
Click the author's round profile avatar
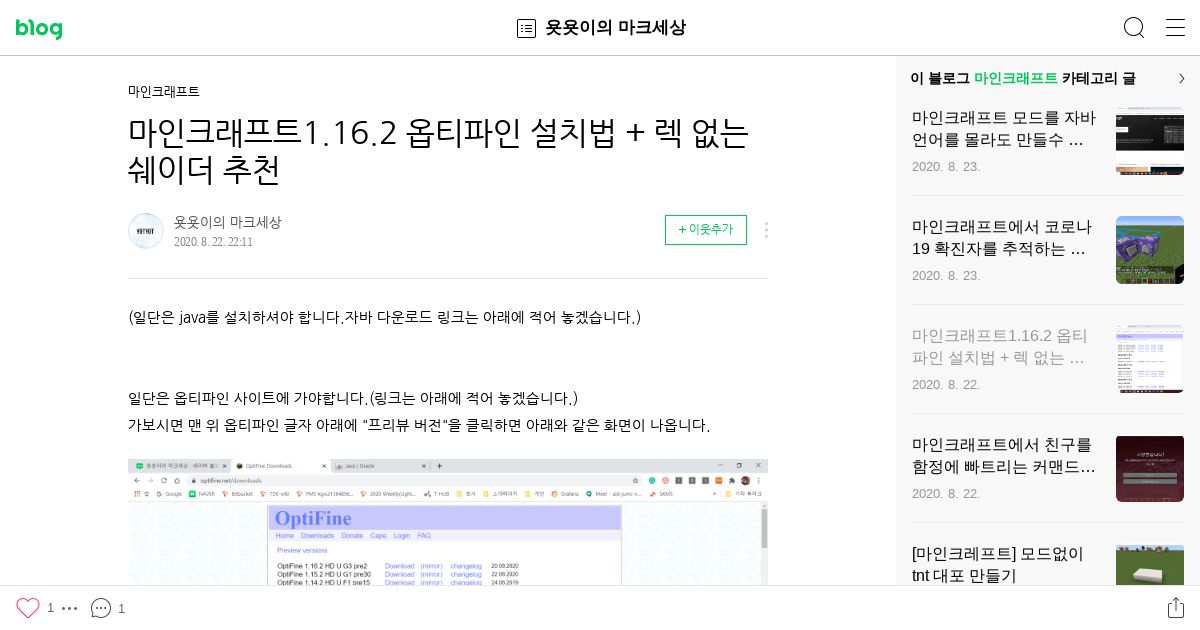[x=146, y=231]
